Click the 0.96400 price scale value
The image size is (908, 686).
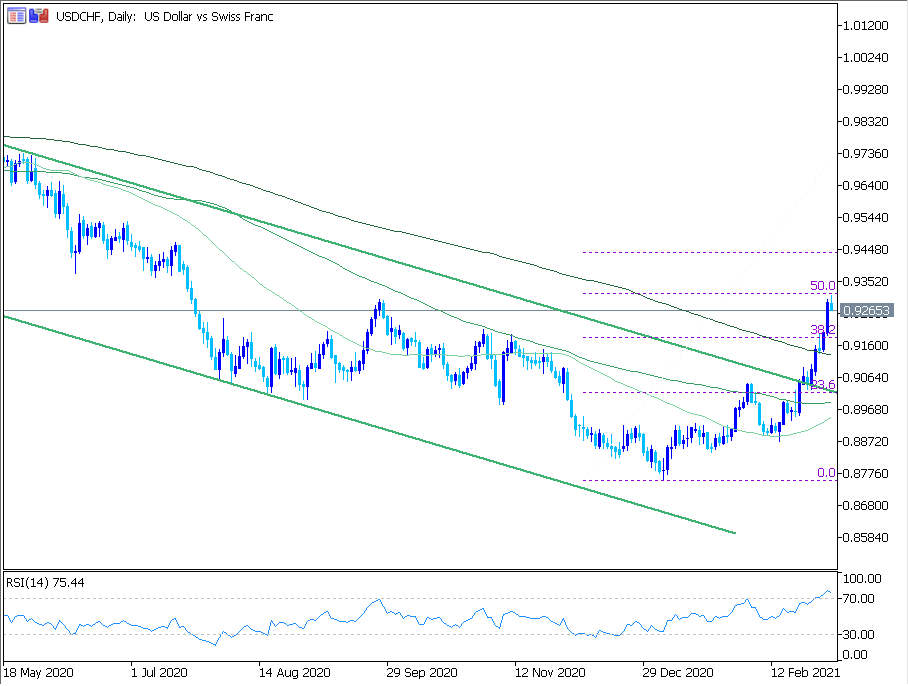866,186
